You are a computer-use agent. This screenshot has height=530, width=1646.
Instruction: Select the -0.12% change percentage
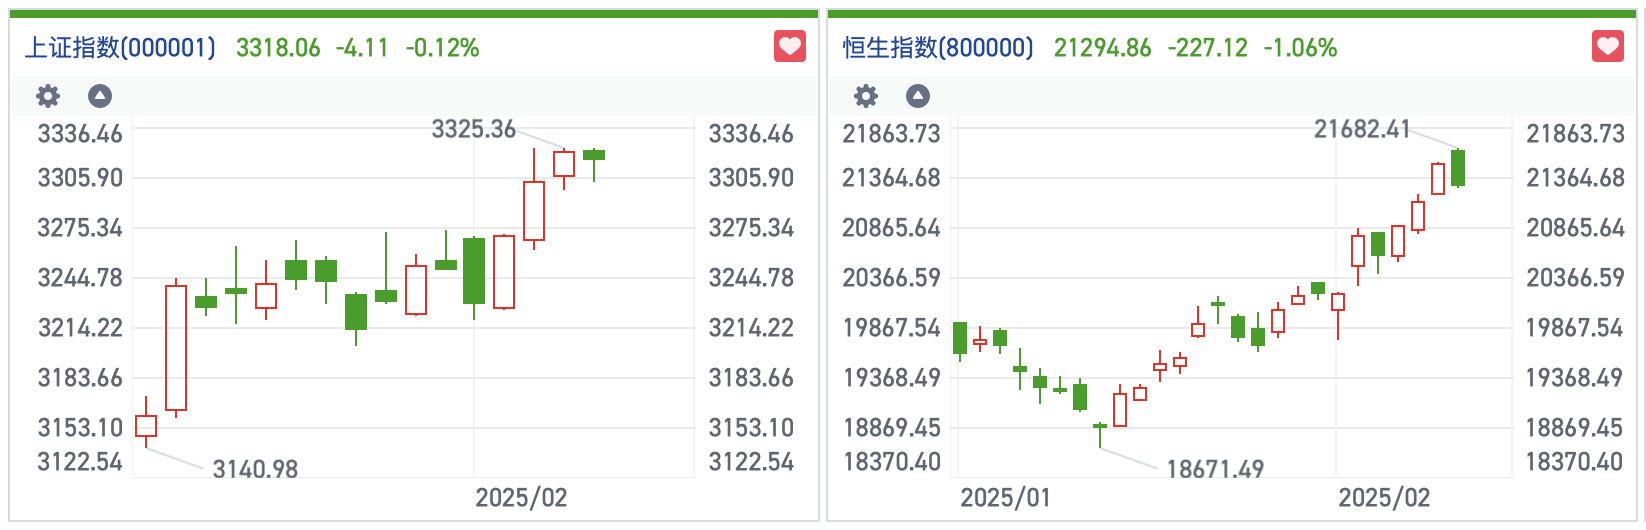[442, 48]
